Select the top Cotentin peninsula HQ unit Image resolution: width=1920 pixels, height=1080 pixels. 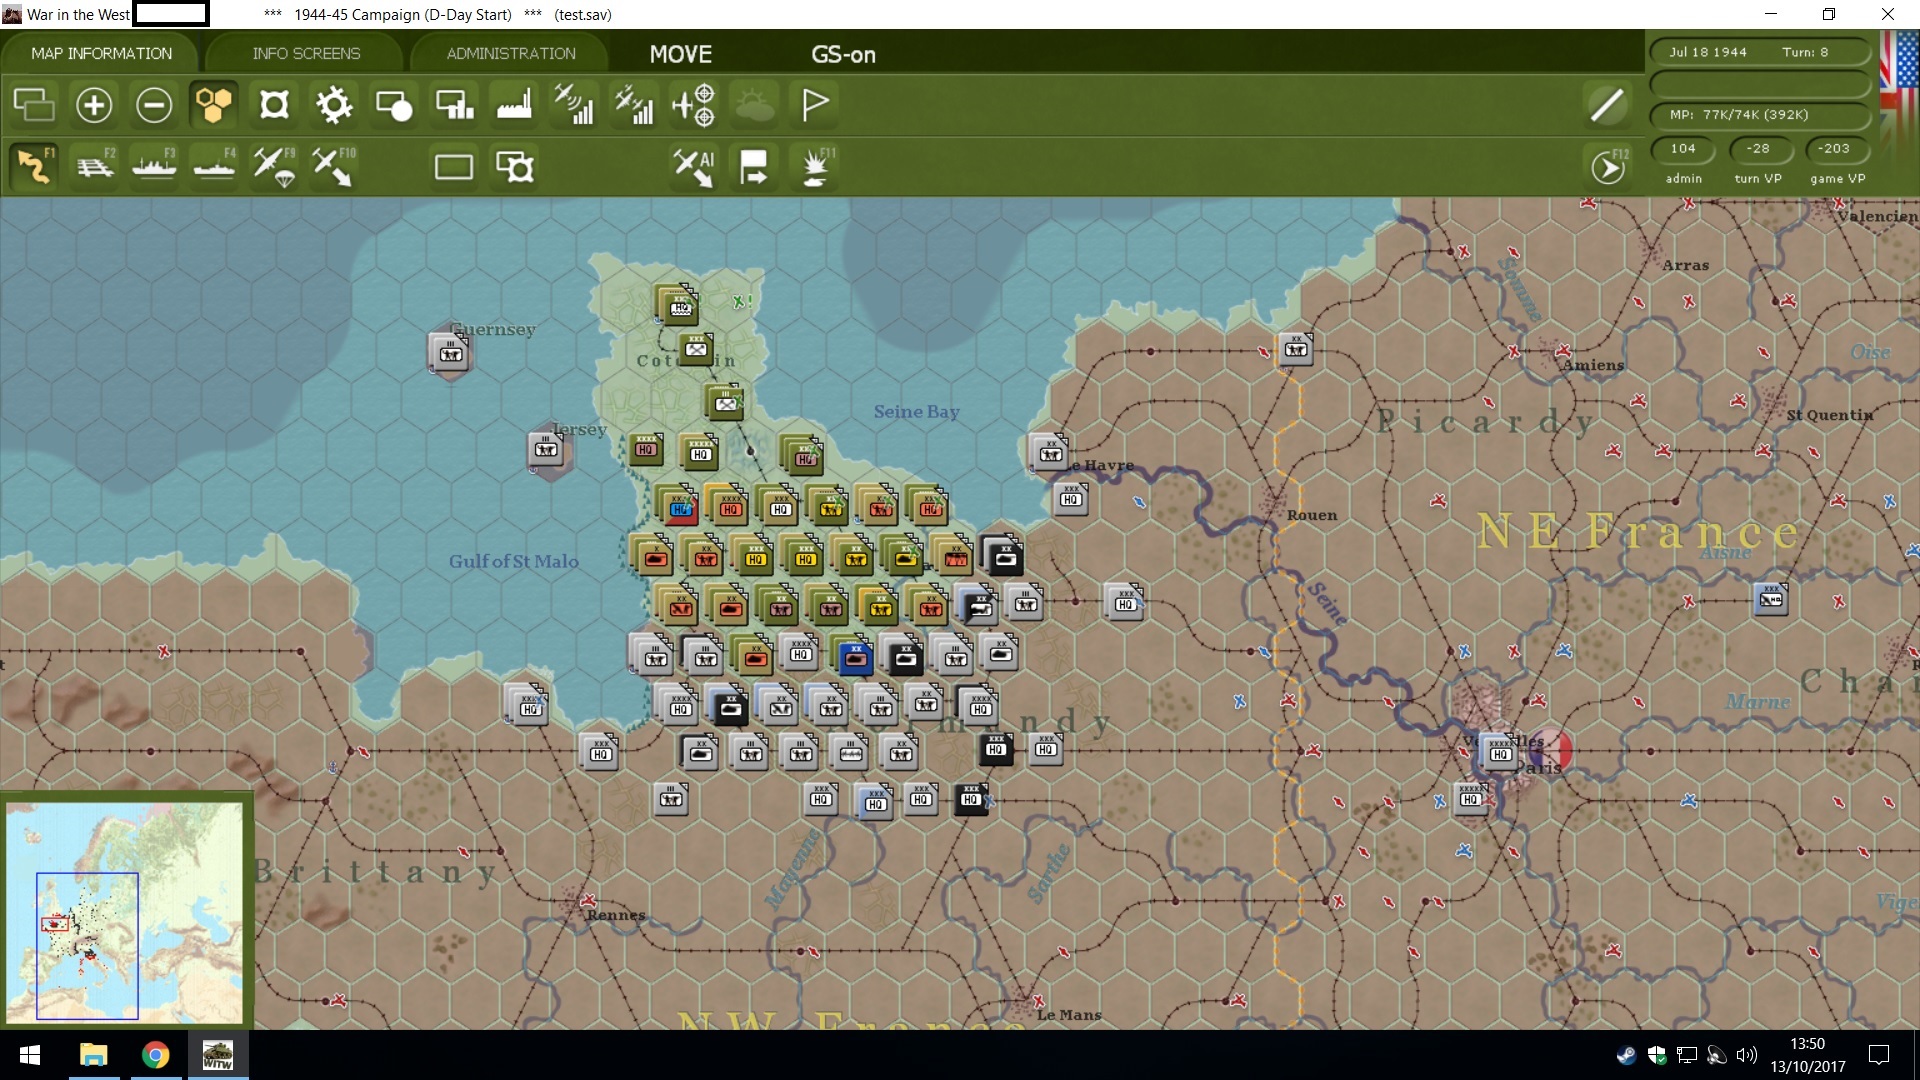tap(679, 305)
